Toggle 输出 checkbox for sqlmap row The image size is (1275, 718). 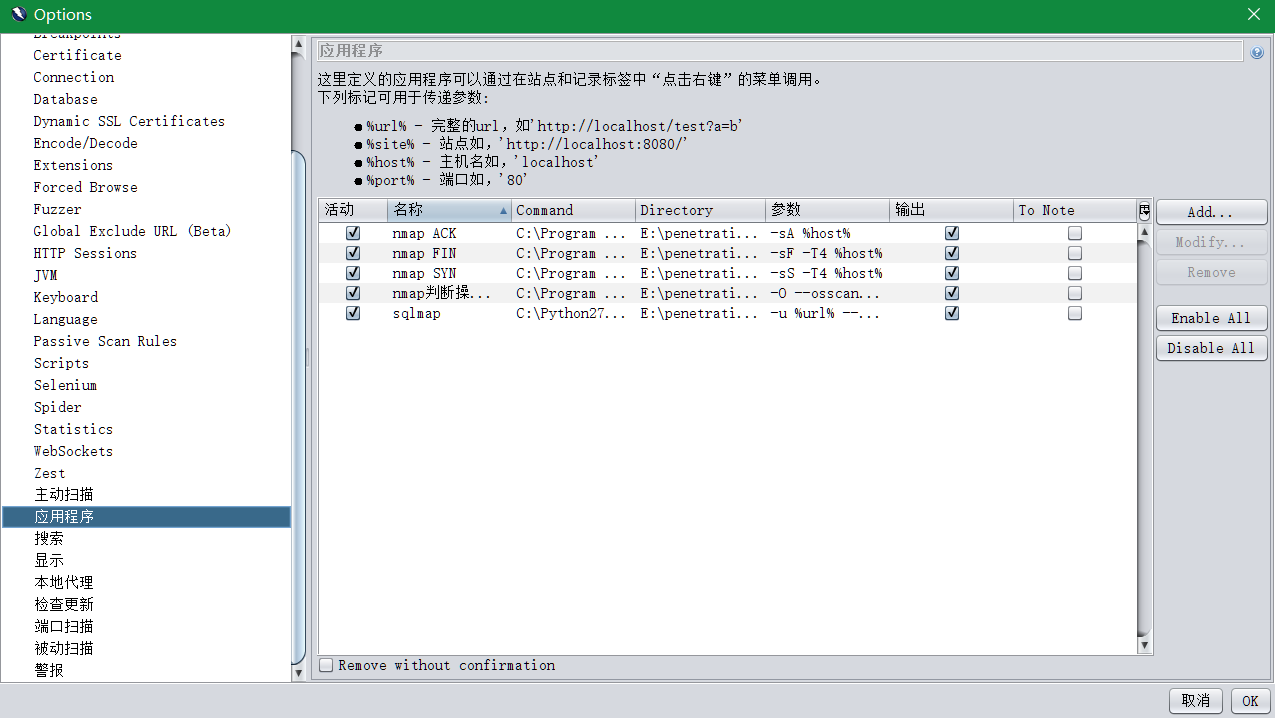click(x=952, y=313)
